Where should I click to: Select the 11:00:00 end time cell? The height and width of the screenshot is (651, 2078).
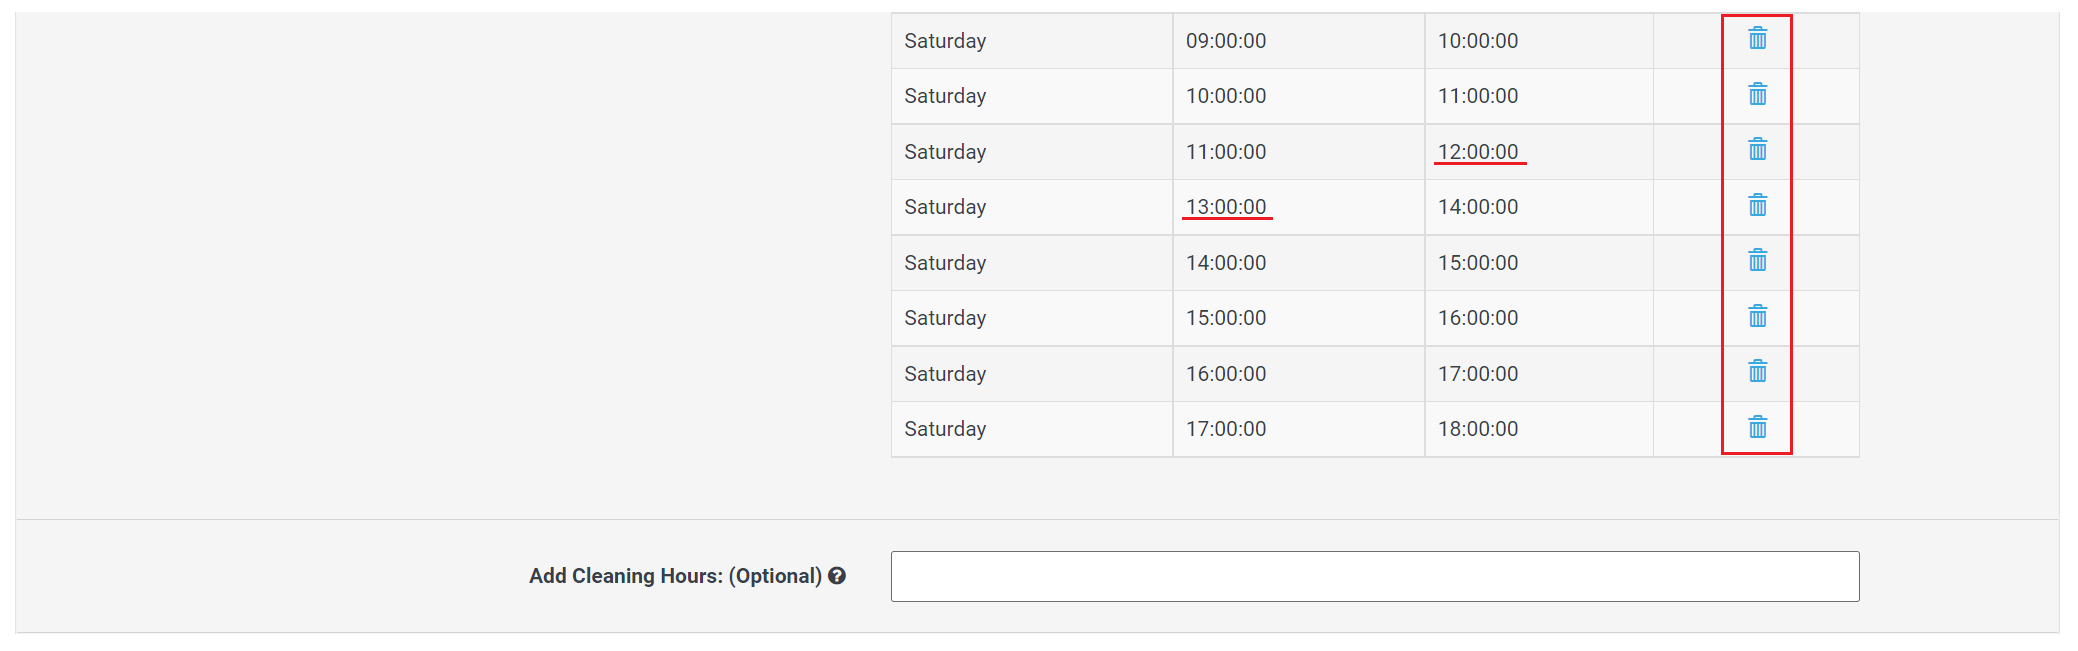coord(1478,96)
